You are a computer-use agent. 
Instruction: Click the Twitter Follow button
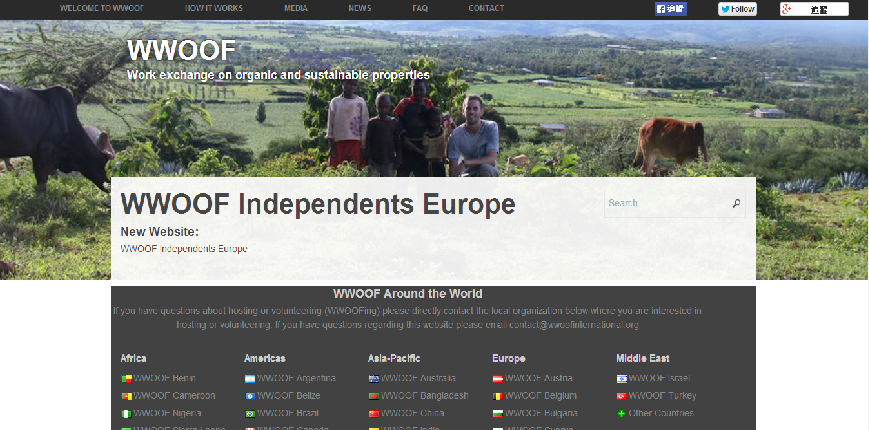(x=737, y=9)
